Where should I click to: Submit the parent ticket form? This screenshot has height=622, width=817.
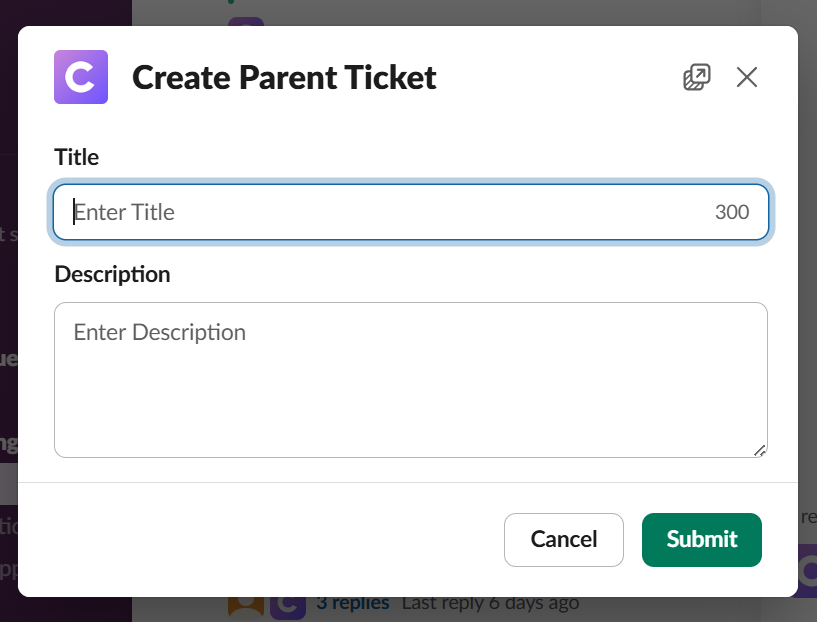point(702,540)
